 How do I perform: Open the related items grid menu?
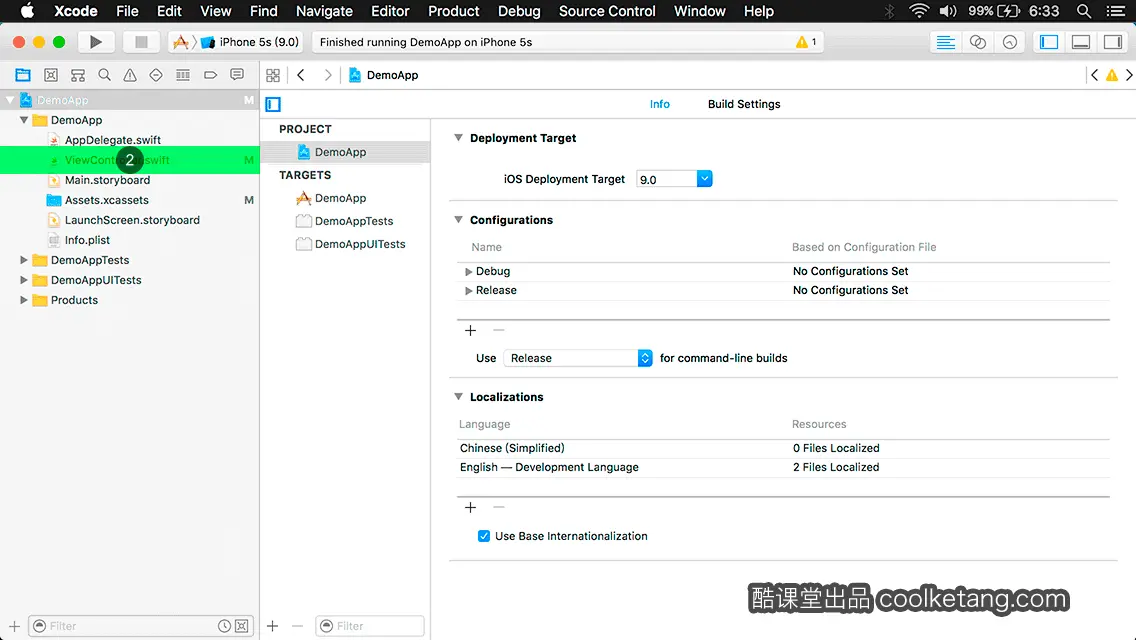[273, 75]
